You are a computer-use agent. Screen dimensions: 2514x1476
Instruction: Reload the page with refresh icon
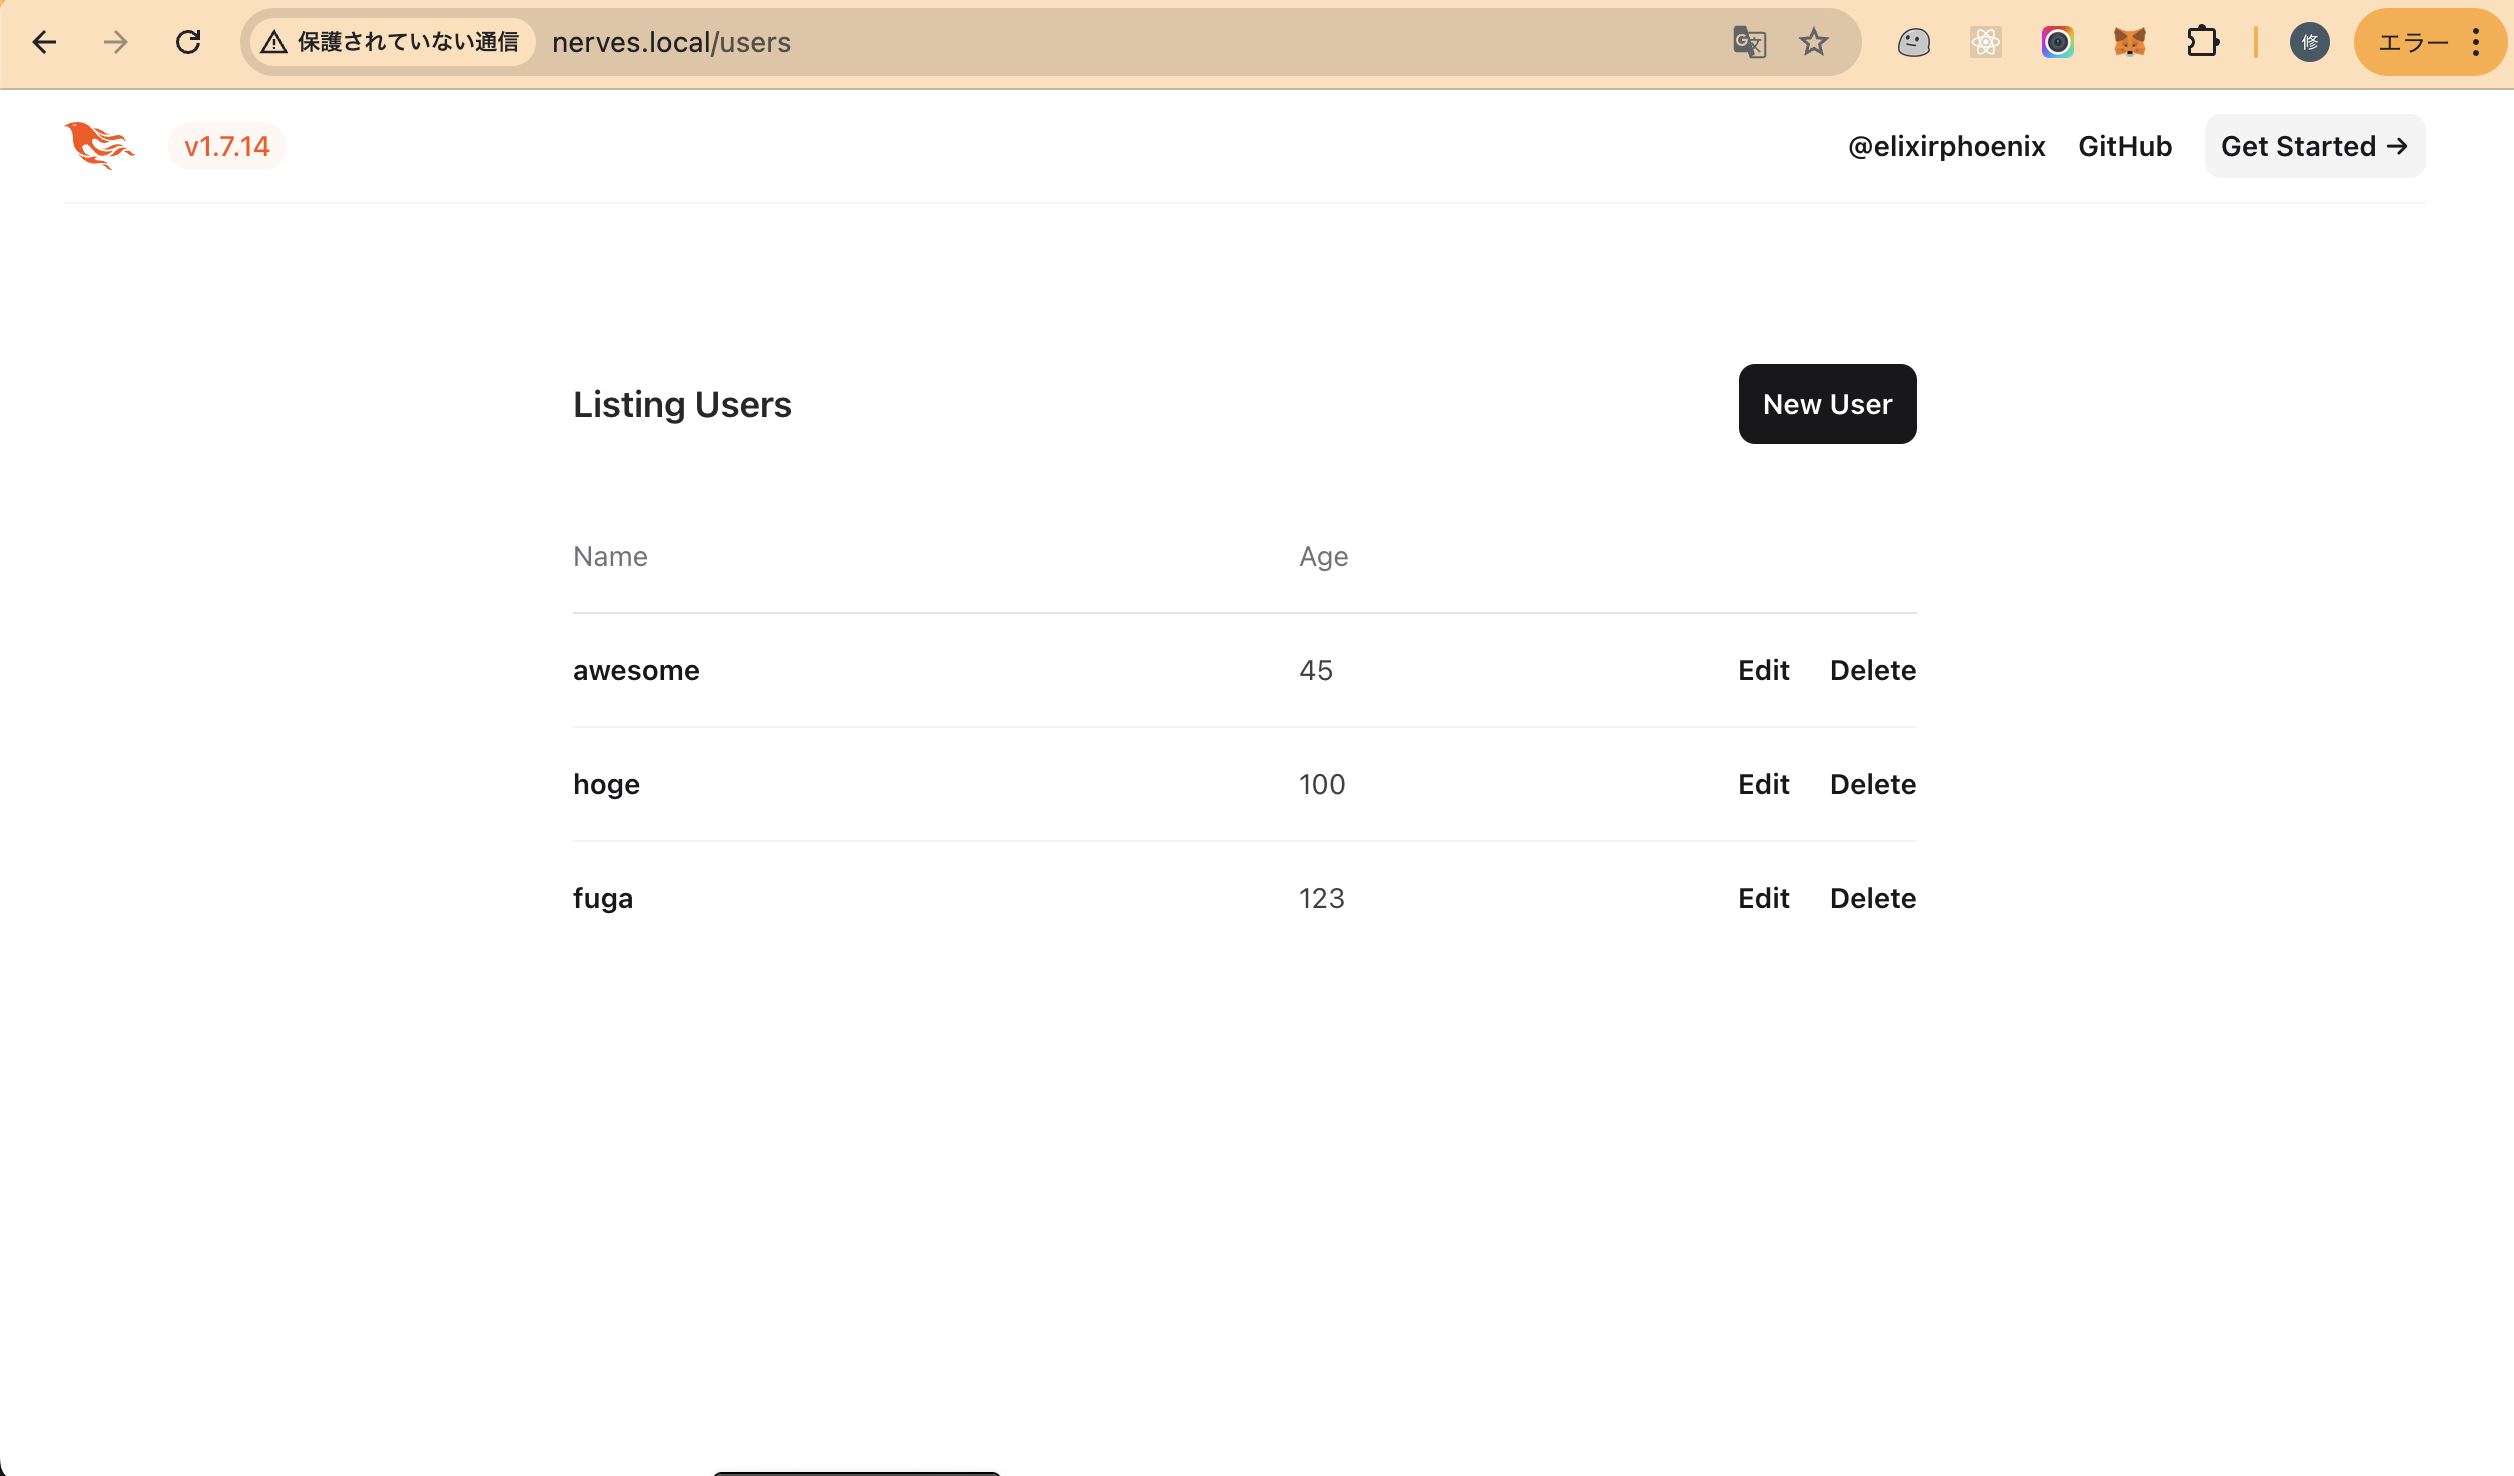pyautogui.click(x=188, y=42)
